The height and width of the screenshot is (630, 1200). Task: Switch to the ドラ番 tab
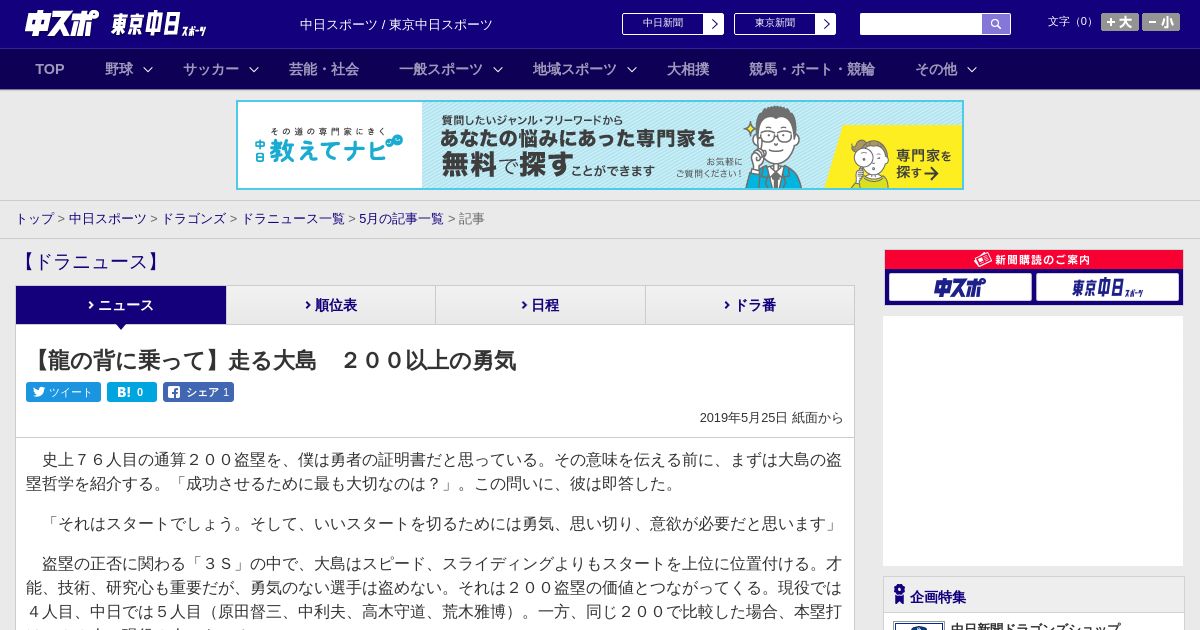click(x=750, y=305)
